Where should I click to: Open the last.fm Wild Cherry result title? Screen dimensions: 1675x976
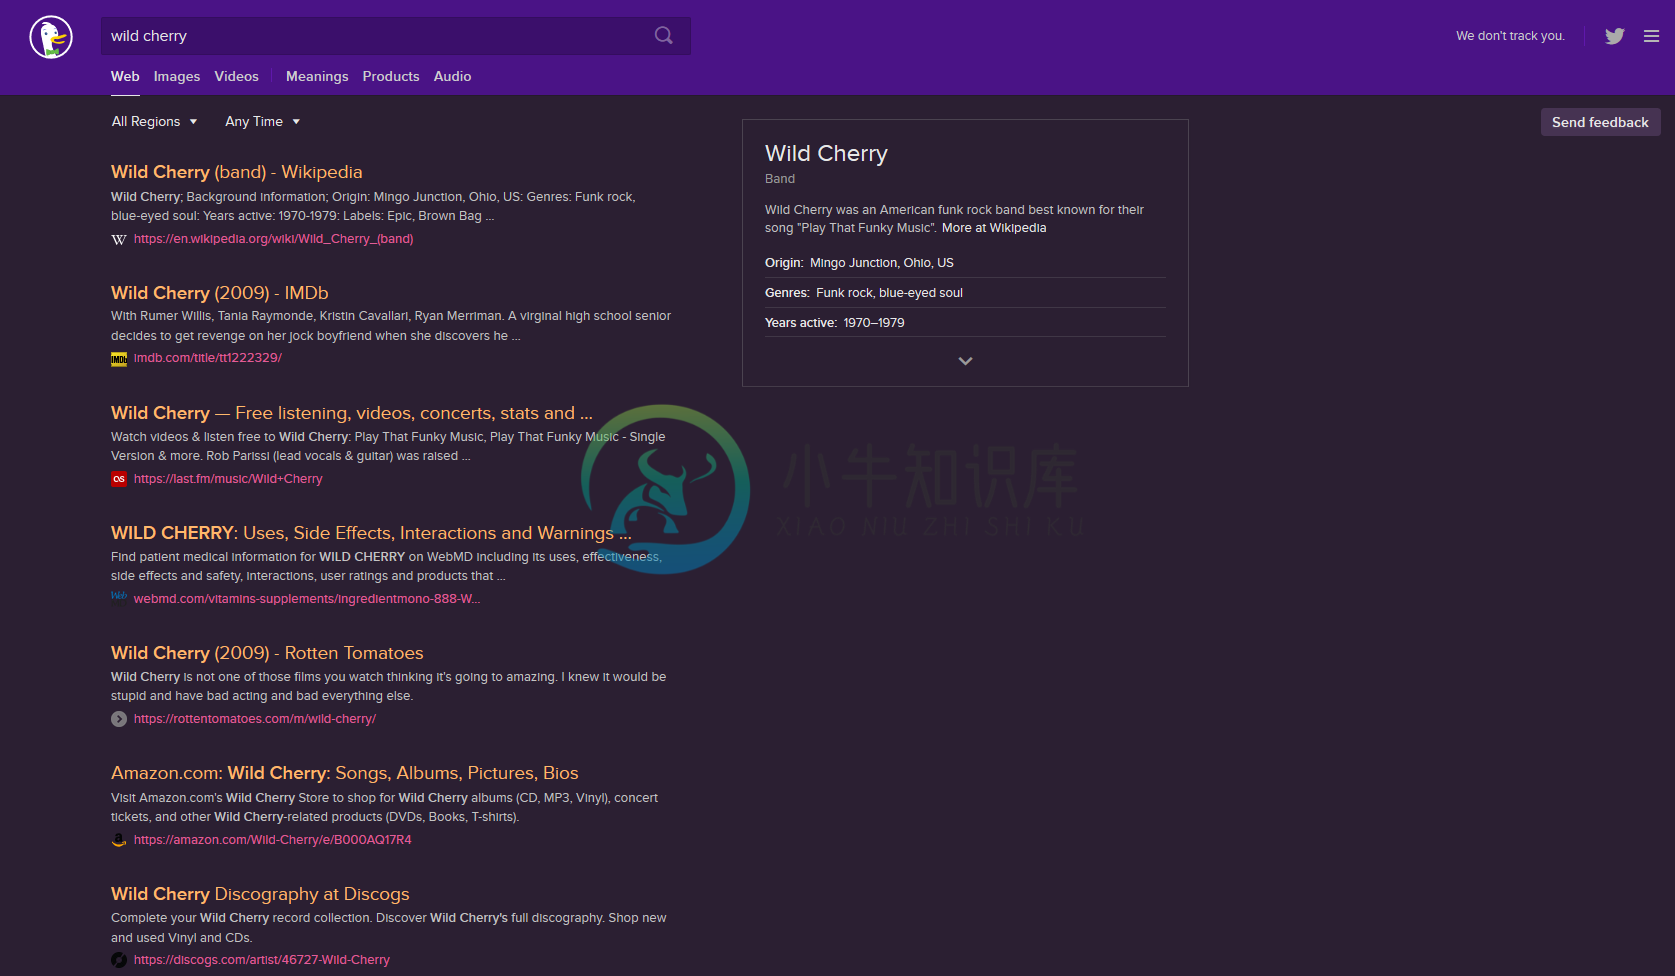(x=352, y=413)
